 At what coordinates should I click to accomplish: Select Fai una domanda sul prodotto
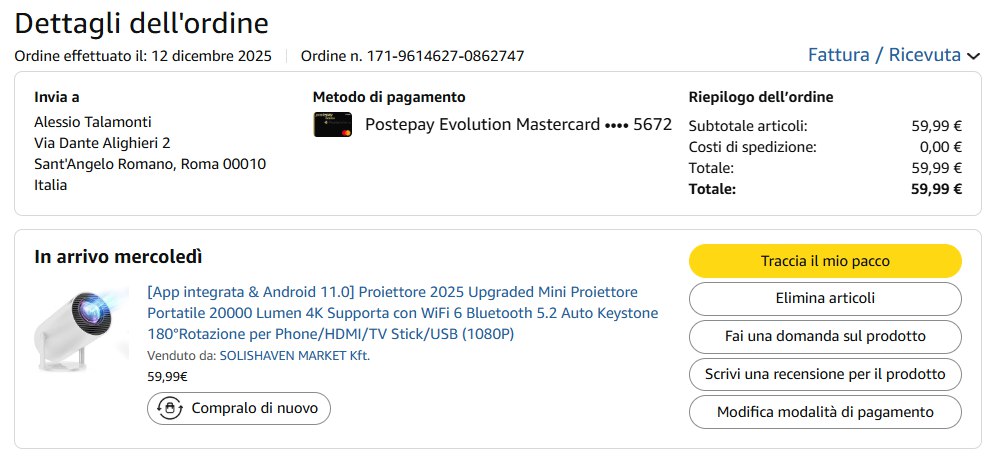click(825, 336)
